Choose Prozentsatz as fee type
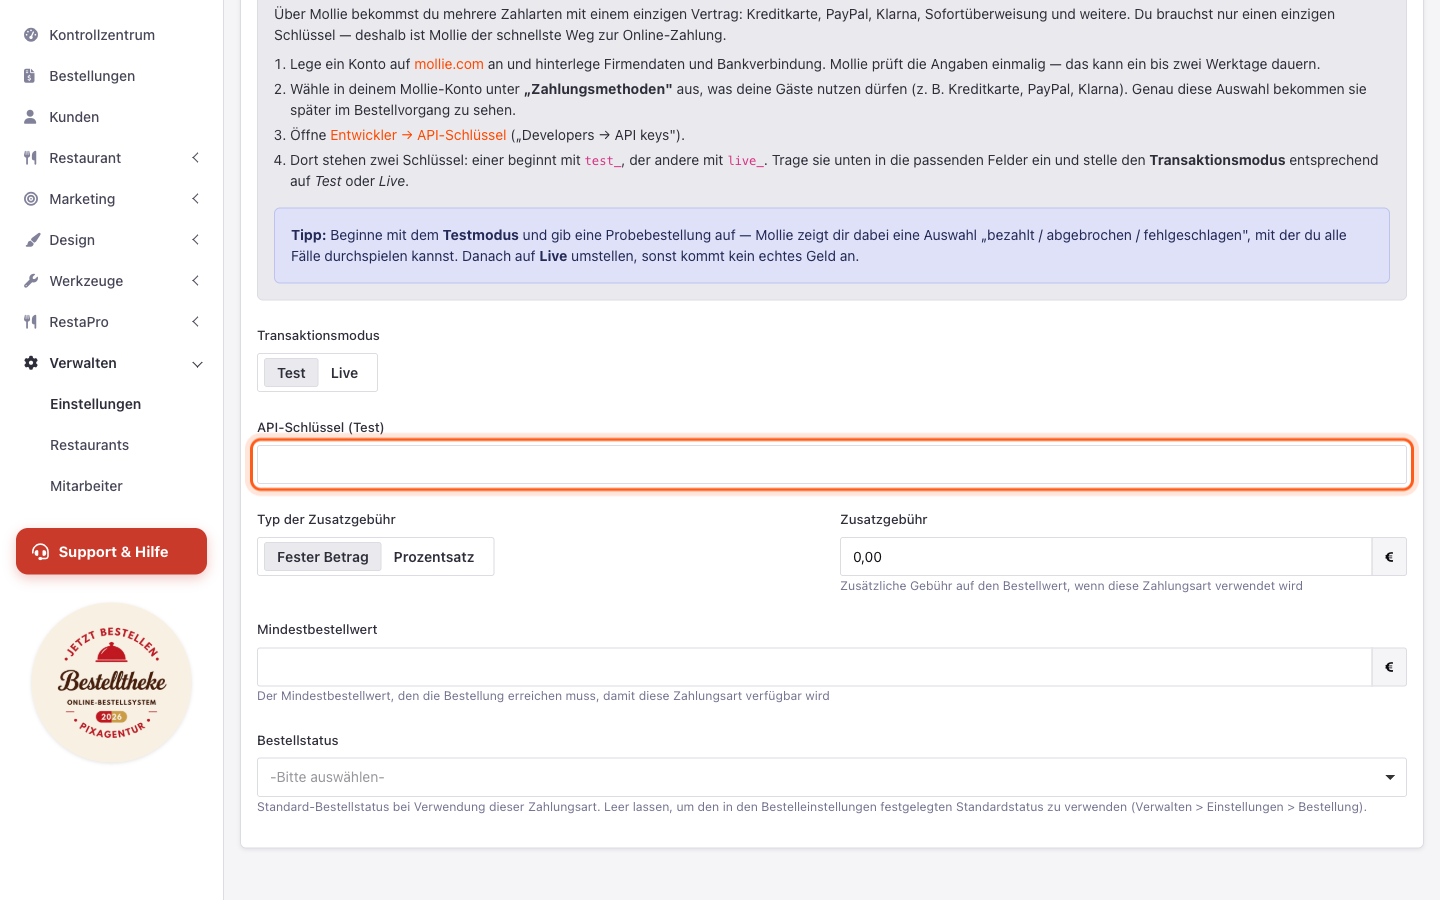The height and width of the screenshot is (900, 1440). (x=434, y=557)
